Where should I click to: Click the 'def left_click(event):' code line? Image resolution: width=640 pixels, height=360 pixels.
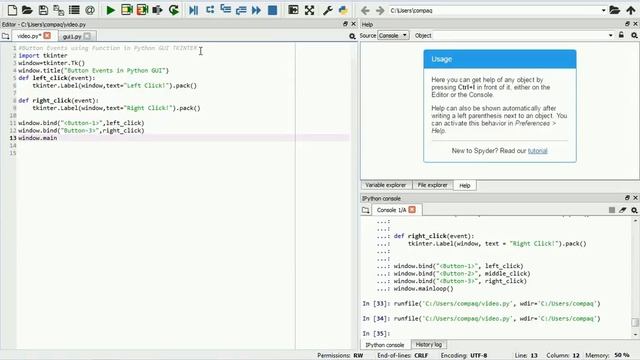(x=56, y=78)
